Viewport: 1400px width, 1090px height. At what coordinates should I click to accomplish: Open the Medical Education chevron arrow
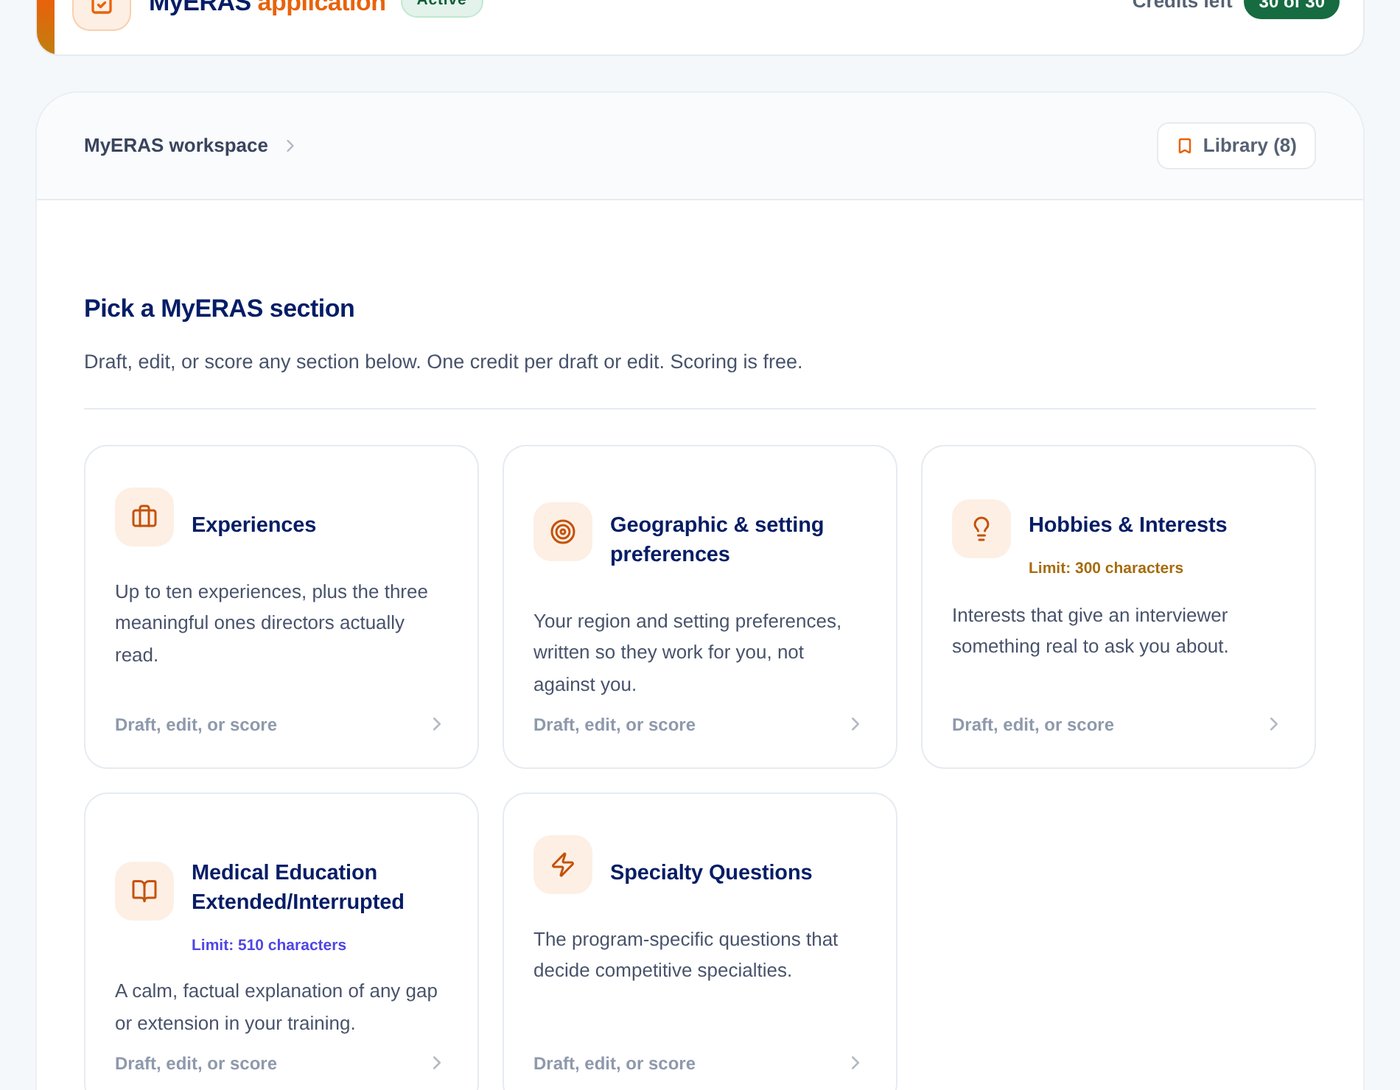437,1063
